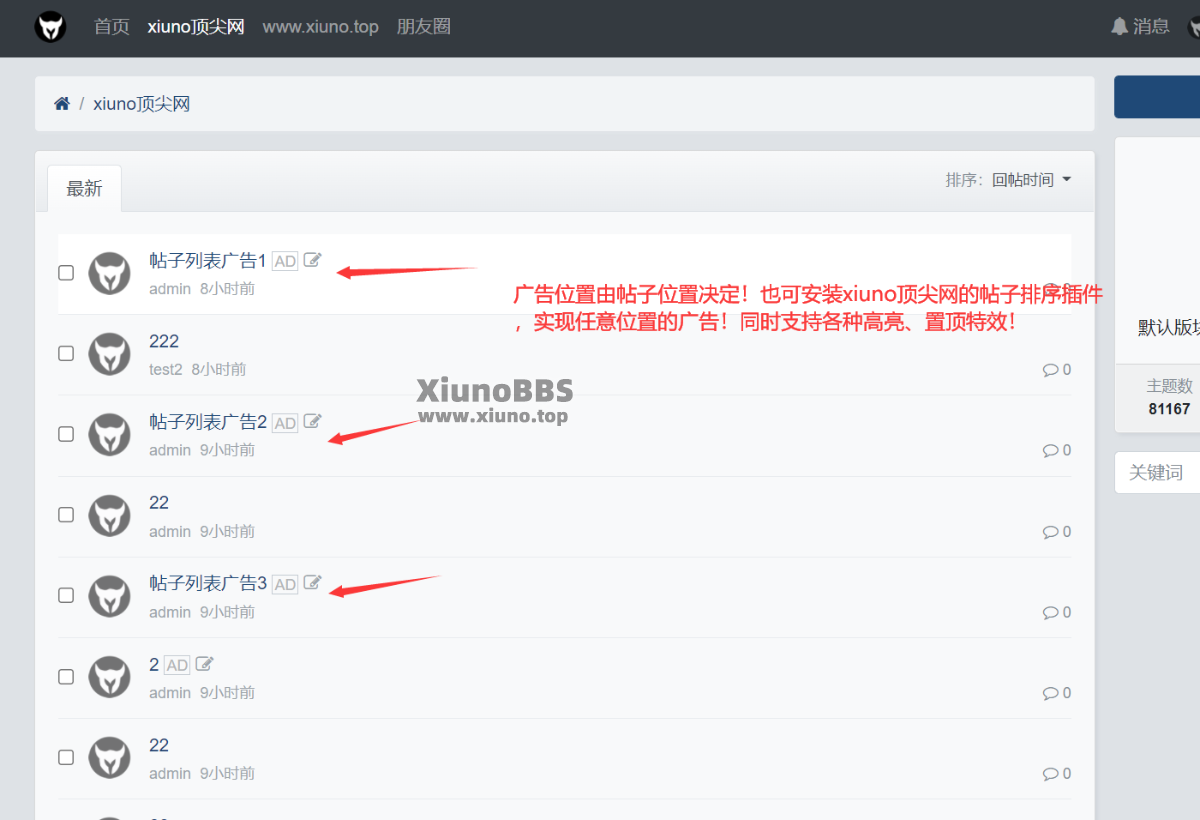The image size is (1200, 820).
Task: Tick the checkbox of the 22 thread directly above 帖子列表广告3
Action: [x=66, y=515]
